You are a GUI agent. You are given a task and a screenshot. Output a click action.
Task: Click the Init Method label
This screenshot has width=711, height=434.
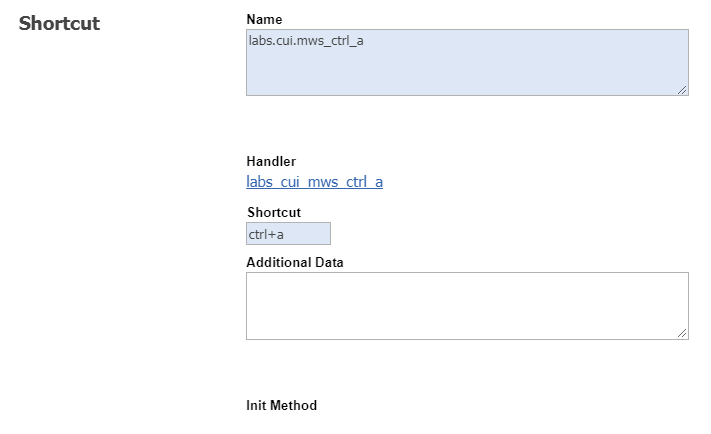coord(281,405)
